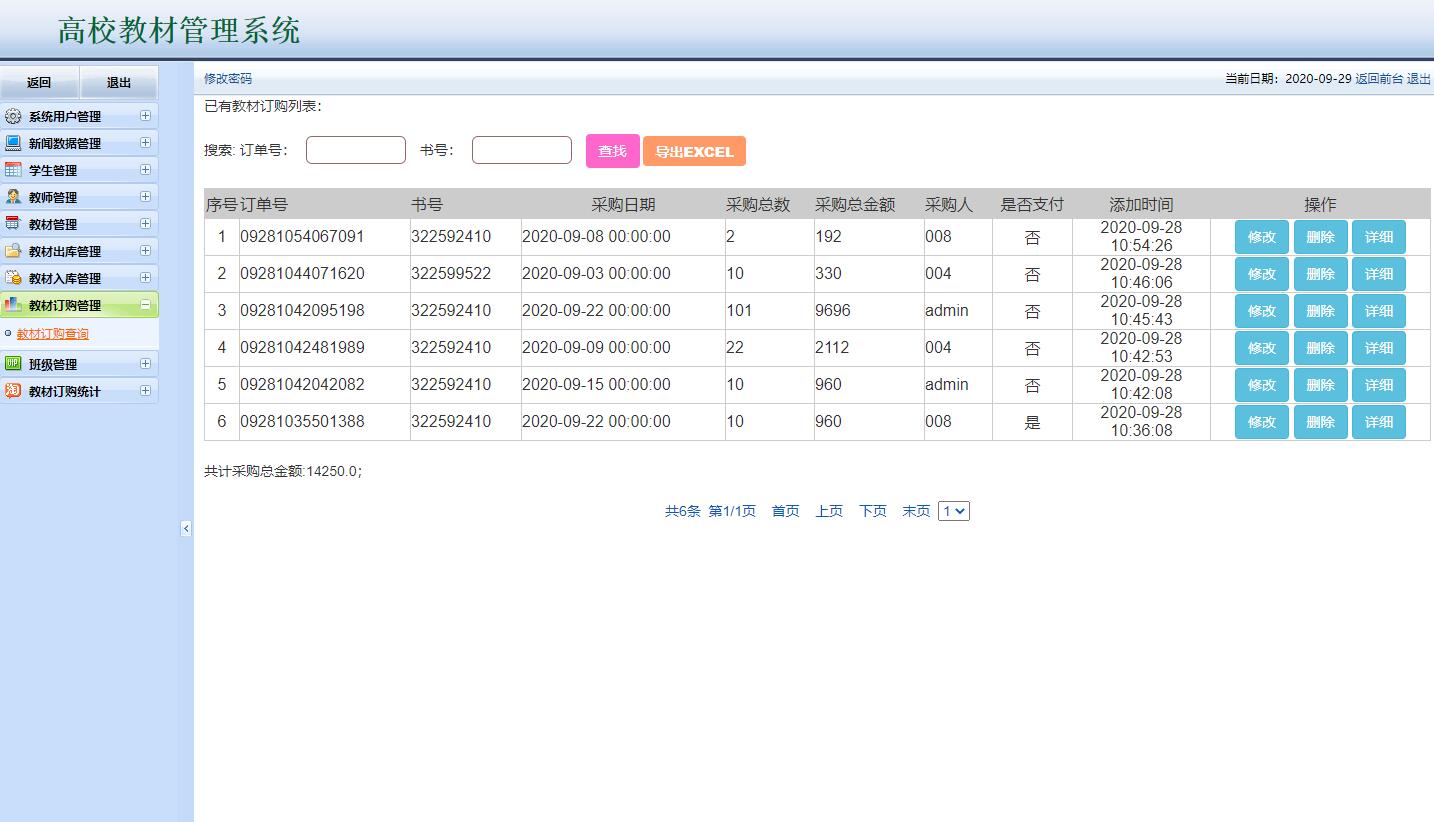Viewport: 1434px width, 822px height.
Task: Click the orange icon for 教材订购统计
Action: coord(13,391)
